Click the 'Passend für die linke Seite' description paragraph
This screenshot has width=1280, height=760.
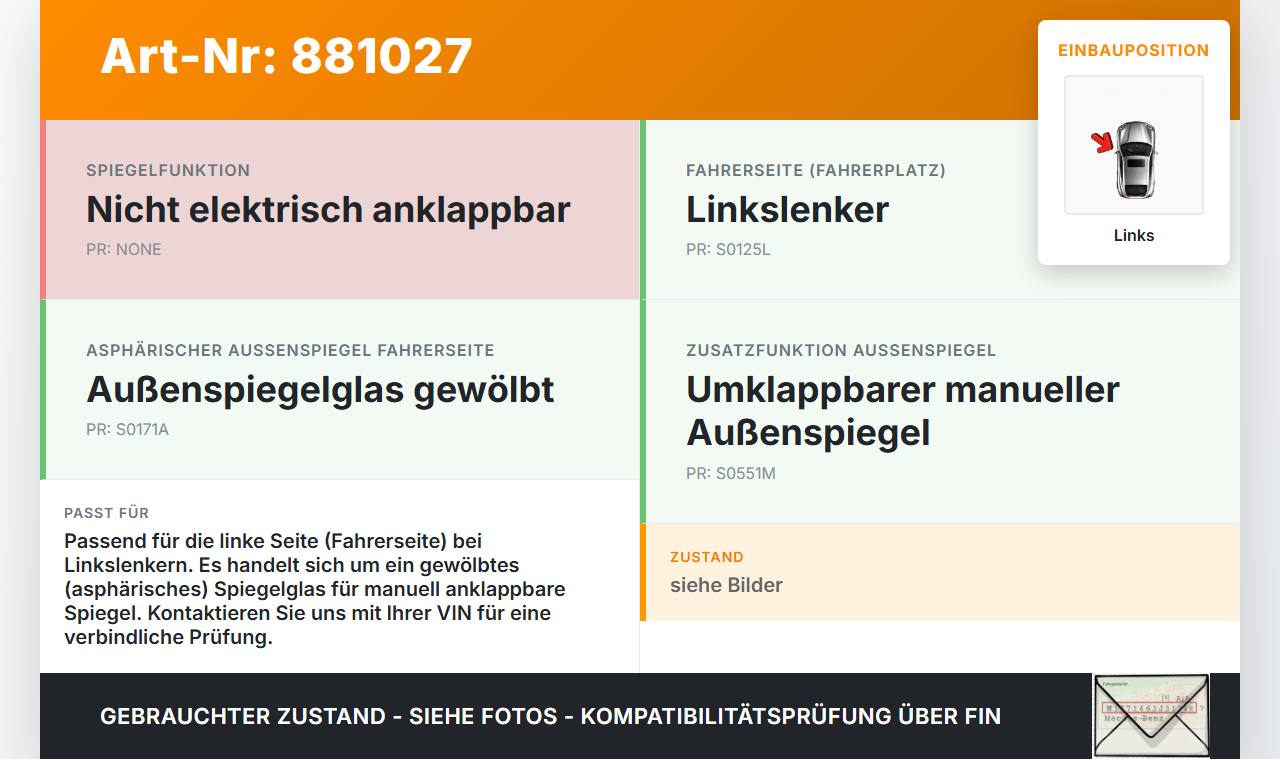click(315, 589)
